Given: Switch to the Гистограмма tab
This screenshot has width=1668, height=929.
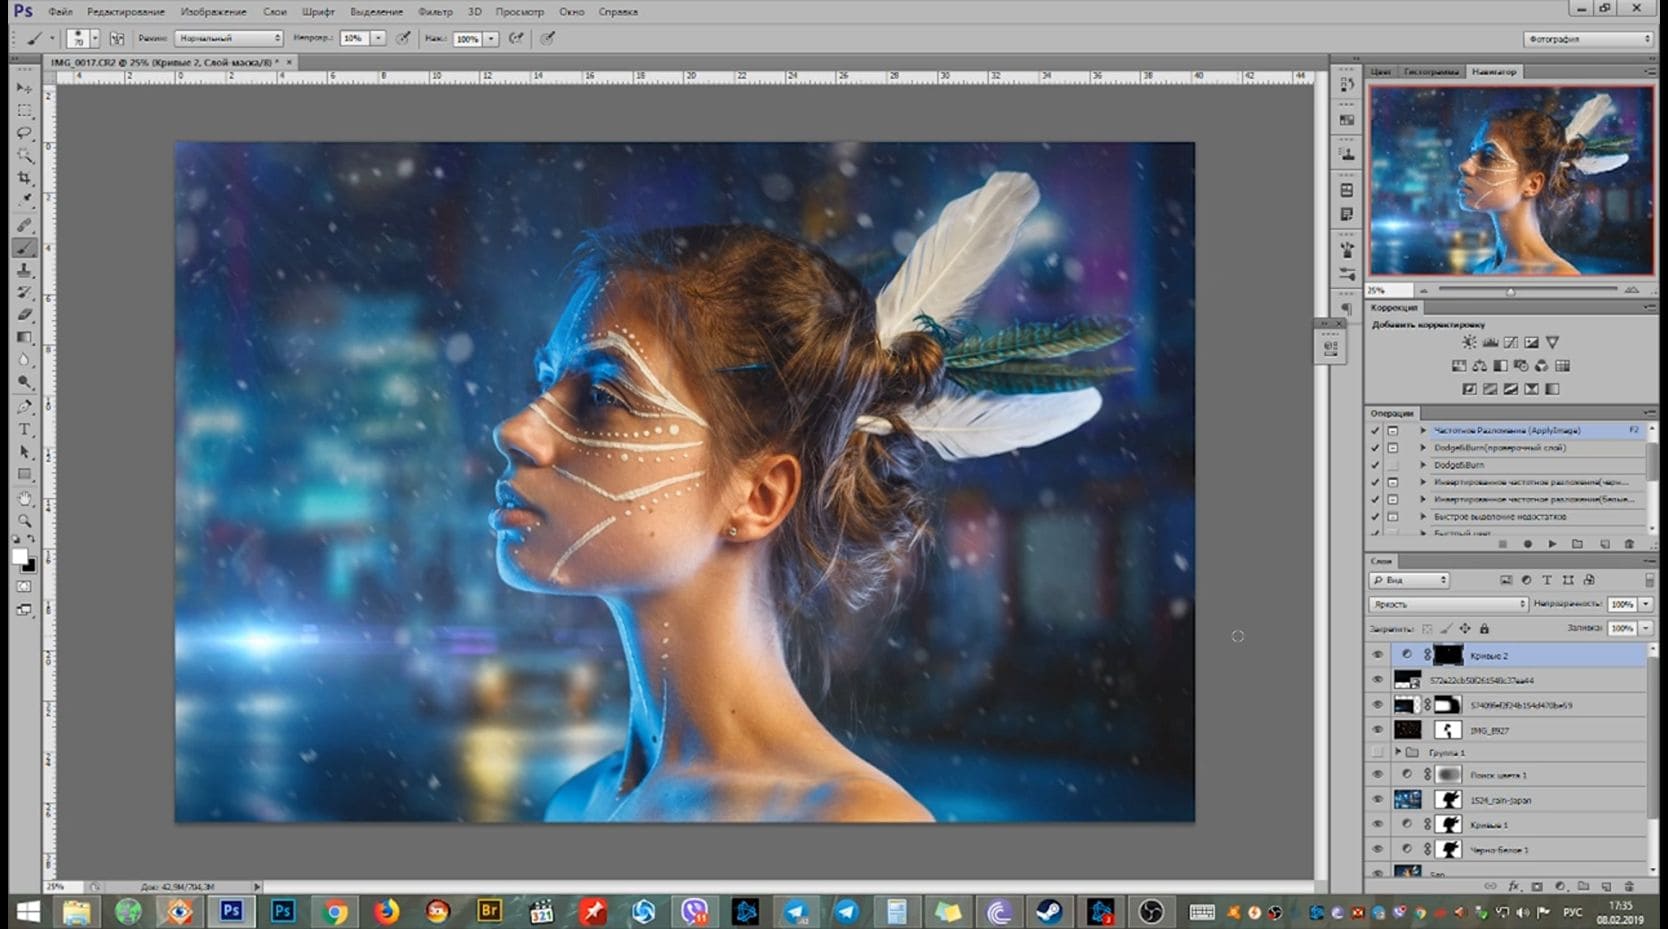Looking at the screenshot, I should point(1431,72).
